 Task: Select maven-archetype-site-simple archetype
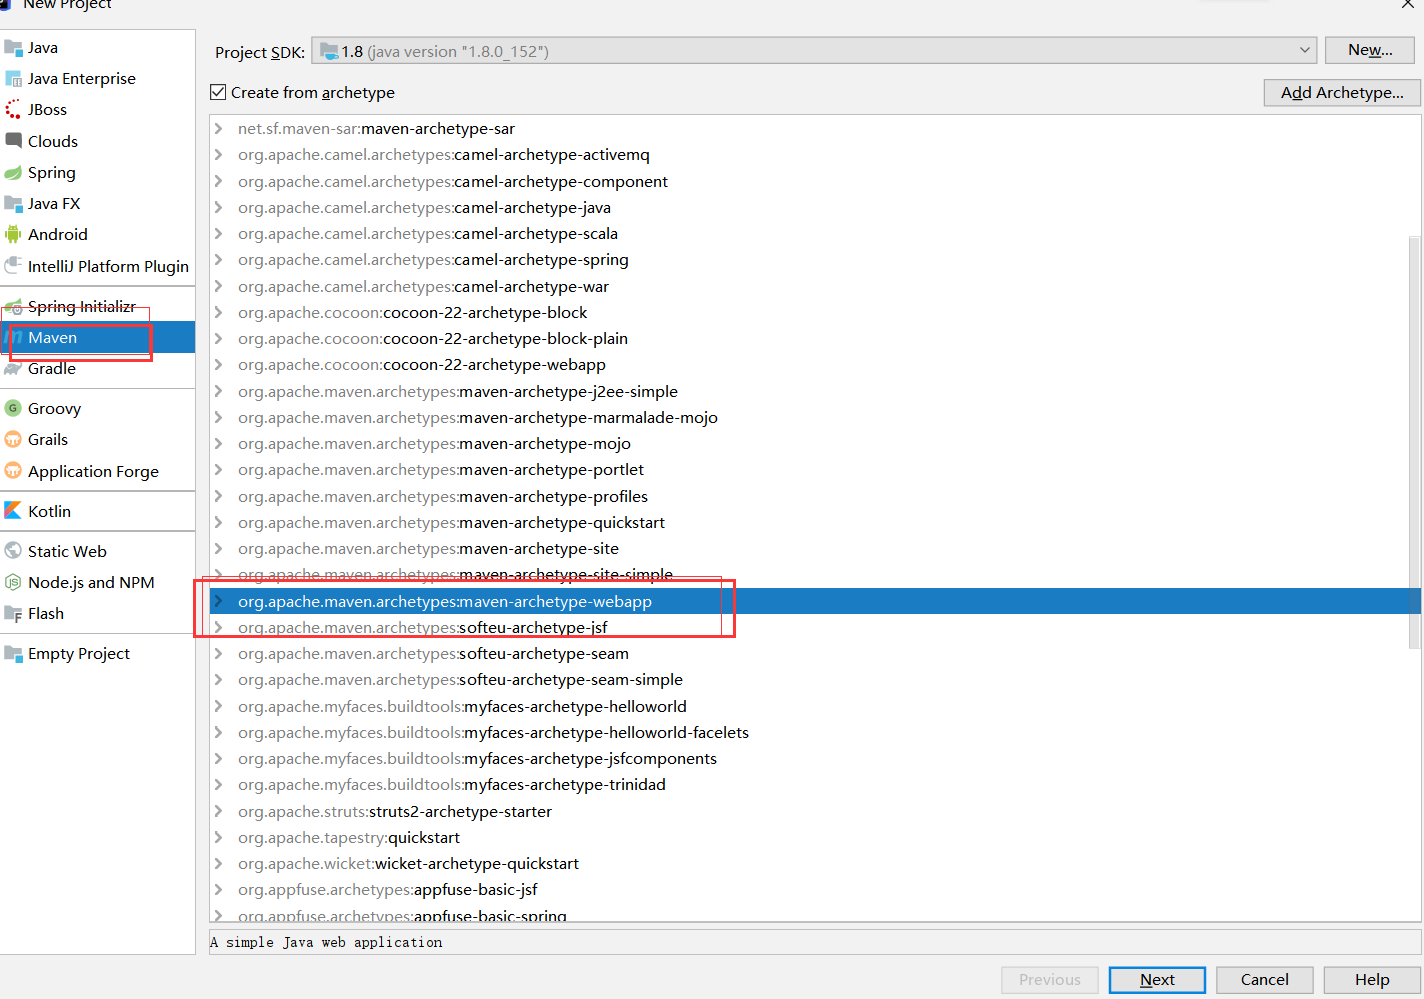click(455, 575)
